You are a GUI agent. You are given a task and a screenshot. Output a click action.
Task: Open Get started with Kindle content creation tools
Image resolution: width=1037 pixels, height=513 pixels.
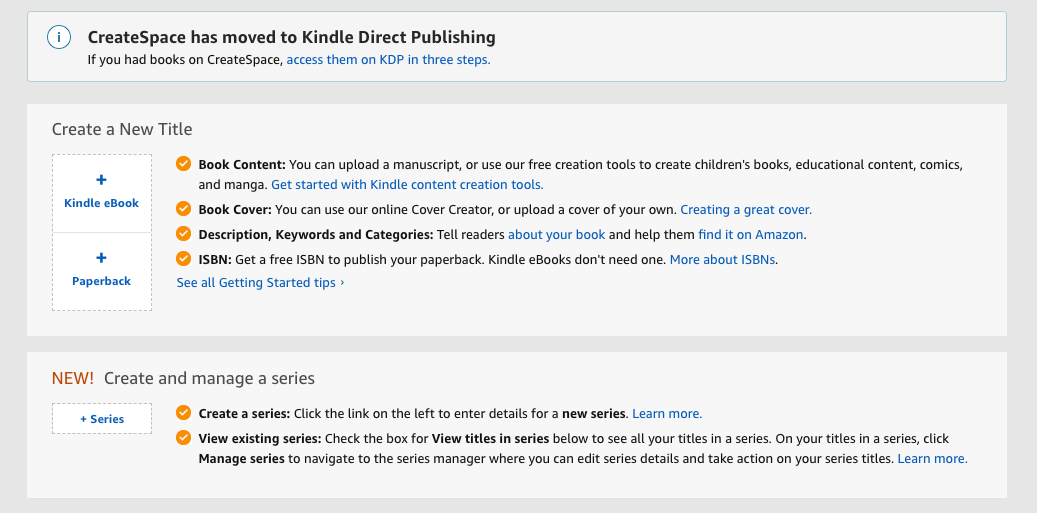pyautogui.click(x=407, y=185)
